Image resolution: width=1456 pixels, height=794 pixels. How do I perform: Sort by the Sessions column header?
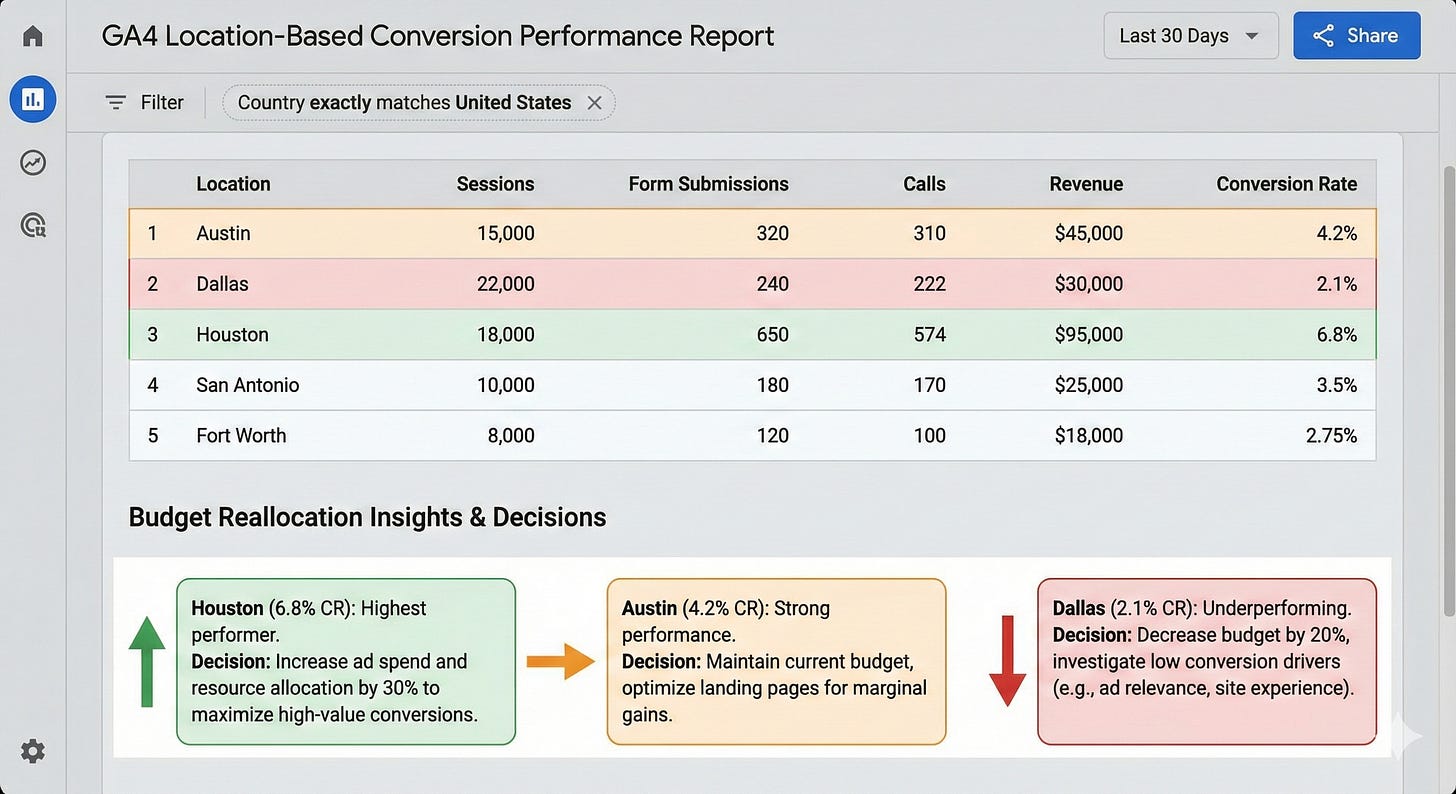click(x=495, y=183)
